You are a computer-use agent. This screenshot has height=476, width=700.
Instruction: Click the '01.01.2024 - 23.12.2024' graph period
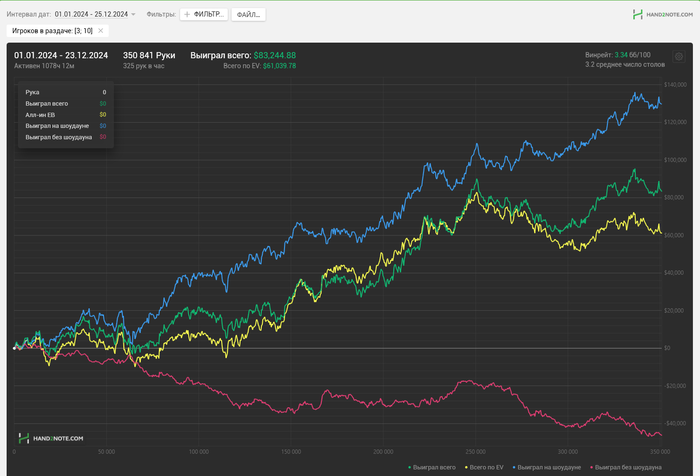click(61, 55)
